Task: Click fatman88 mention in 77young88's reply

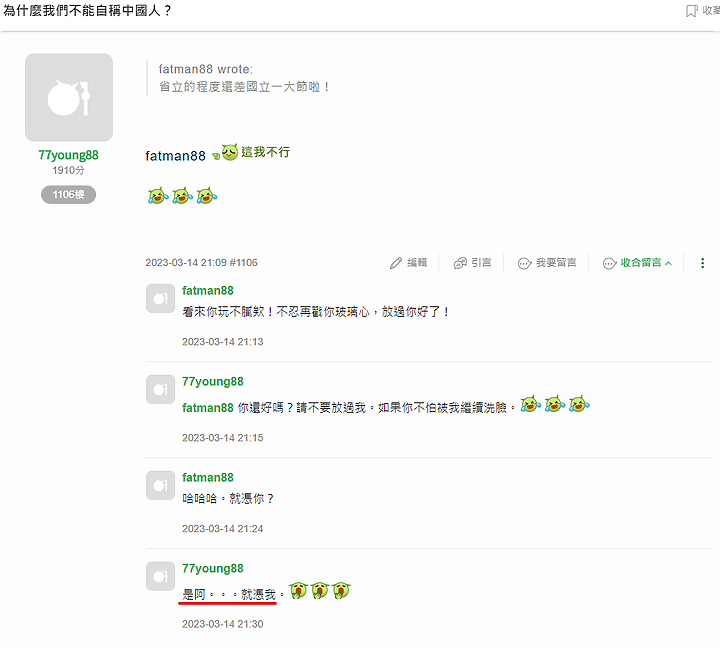Action: click(x=208, y=408)
